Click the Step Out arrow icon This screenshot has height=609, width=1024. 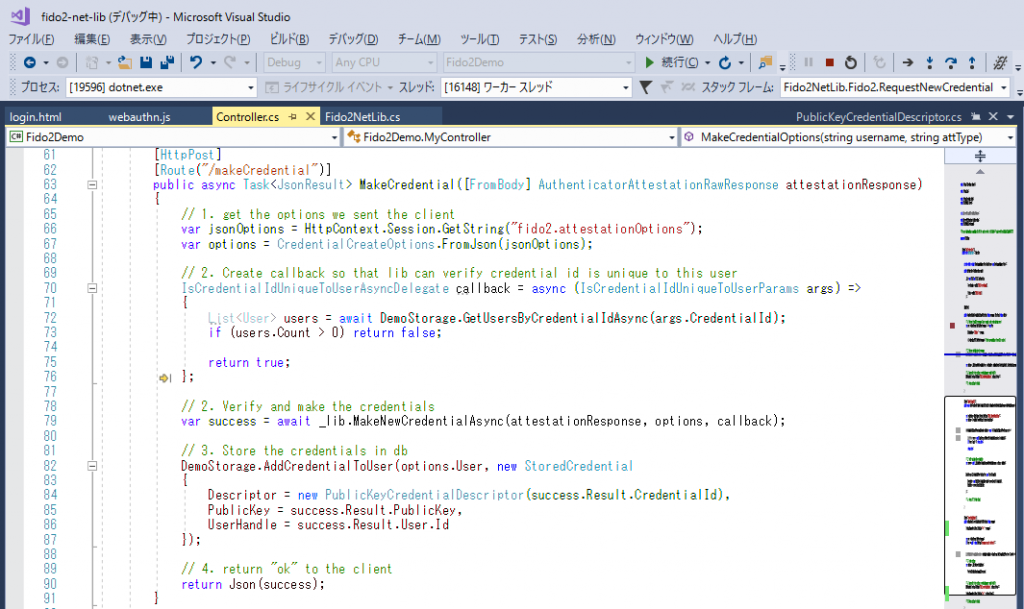pos(971,63)
